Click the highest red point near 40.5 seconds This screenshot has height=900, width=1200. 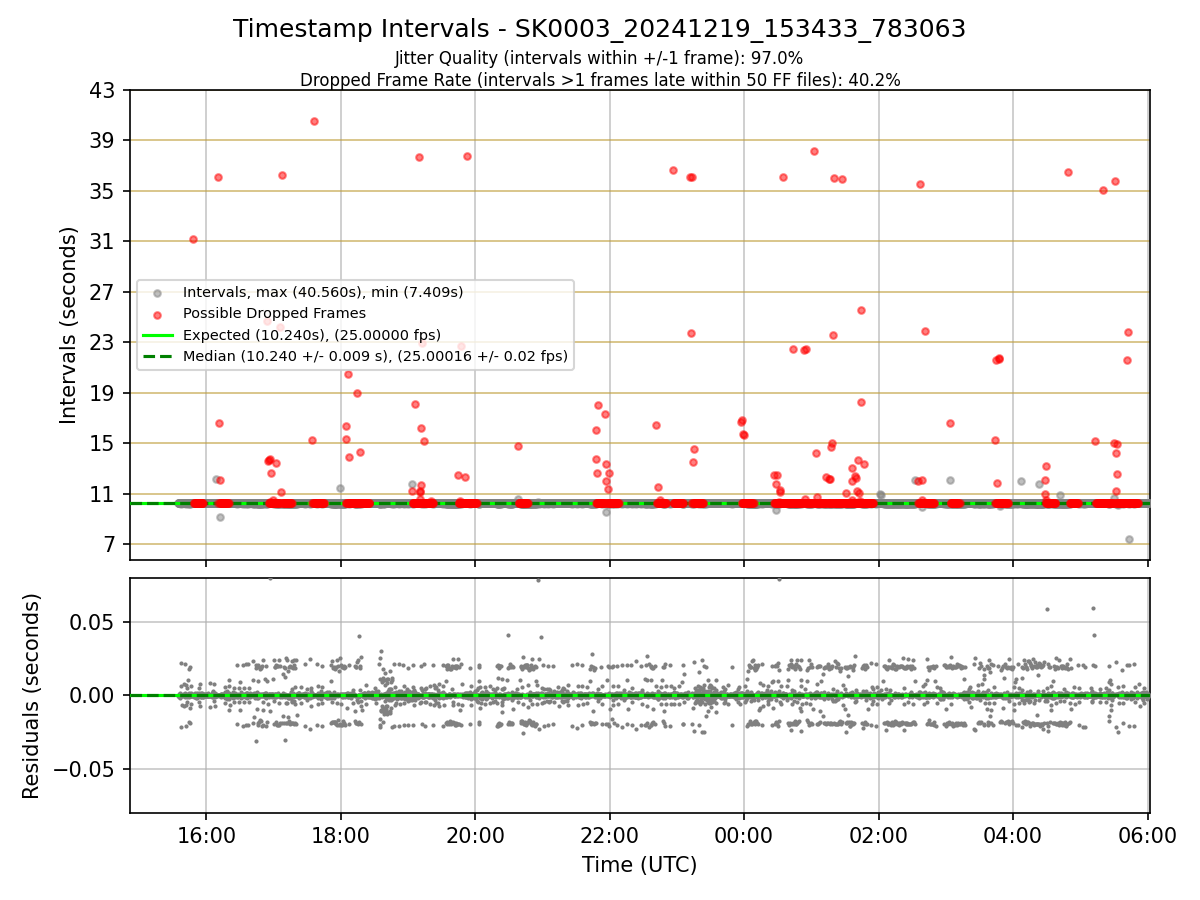coord(314,121)
